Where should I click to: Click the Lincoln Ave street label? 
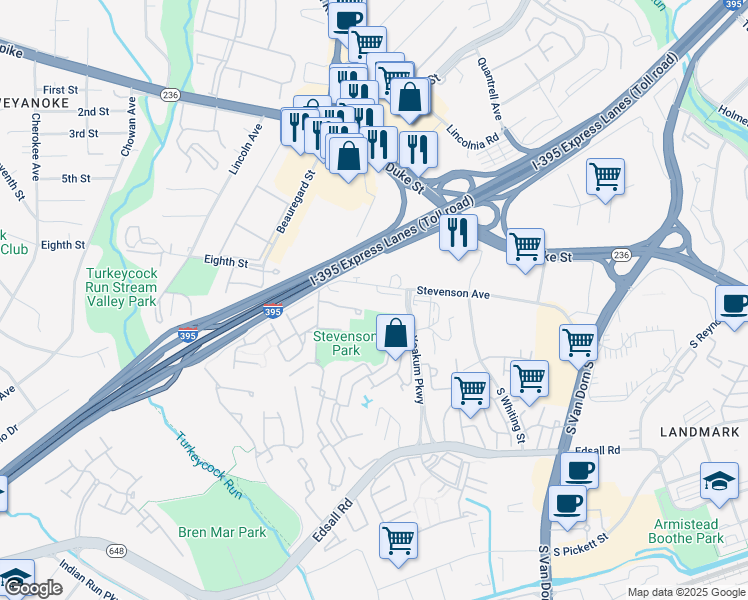point(246,149)
